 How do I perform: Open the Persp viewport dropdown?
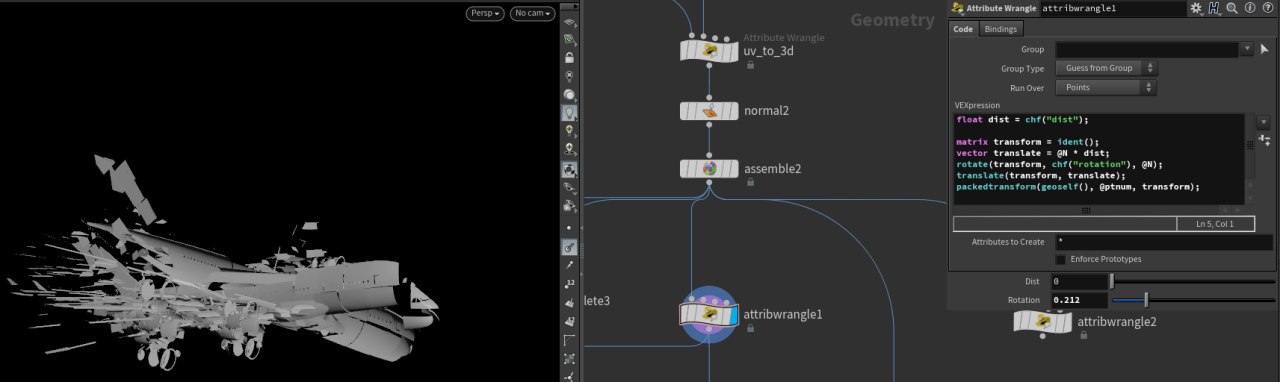(x=485, y=13)
